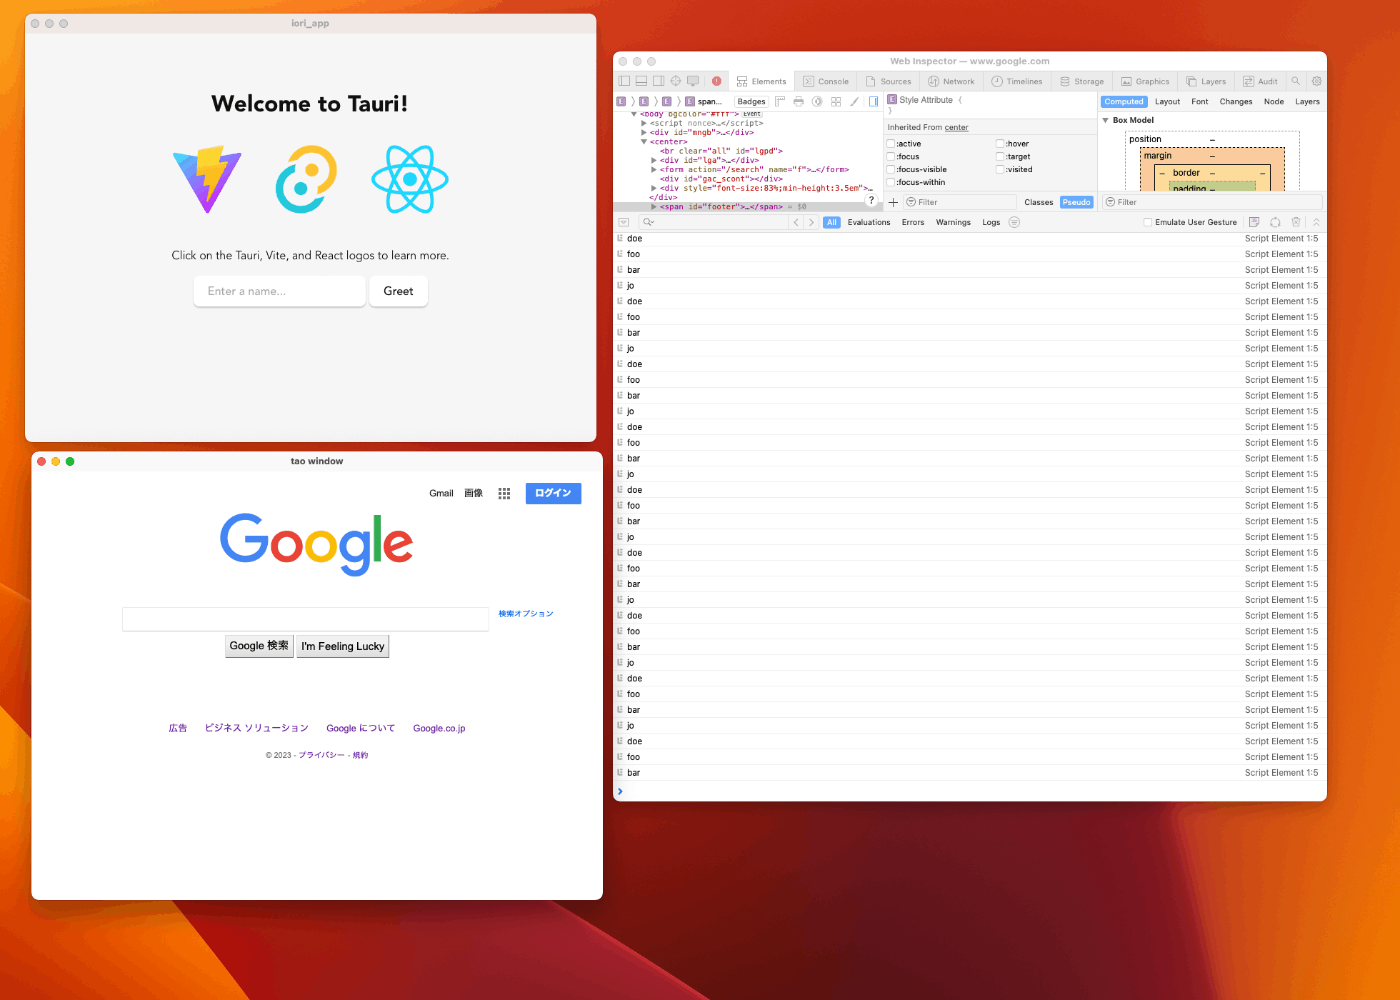This screenshot has height=1000, width=1400.
Task: Open the Google apps grid icon
Action: [504, 493]
